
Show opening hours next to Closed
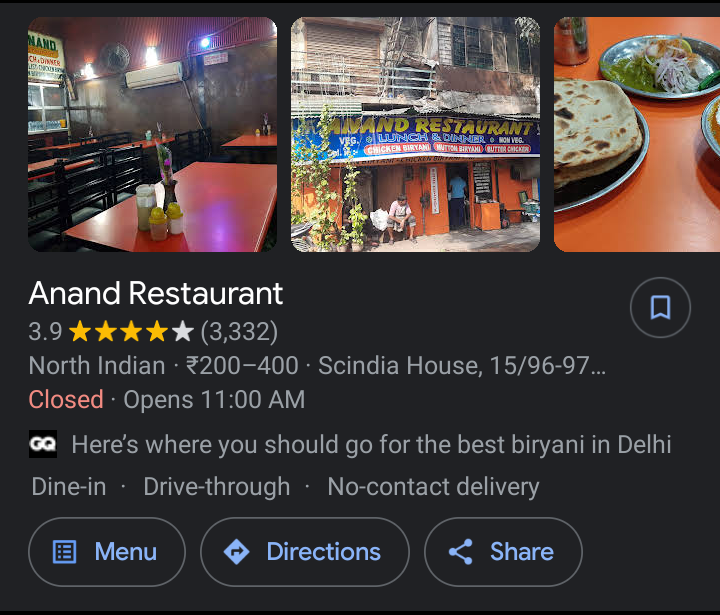pyautogui.click(x=214, y=400)
